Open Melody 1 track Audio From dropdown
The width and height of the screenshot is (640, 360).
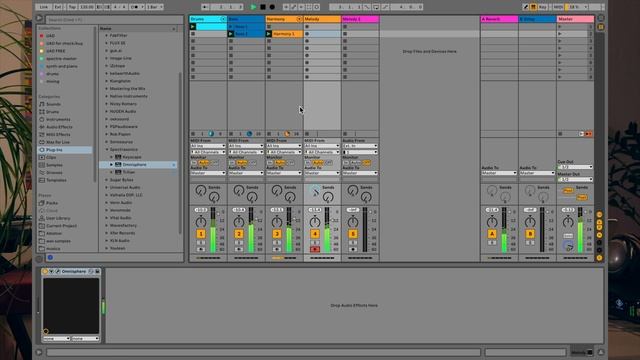pyautogui.click(x=360, y=146)
